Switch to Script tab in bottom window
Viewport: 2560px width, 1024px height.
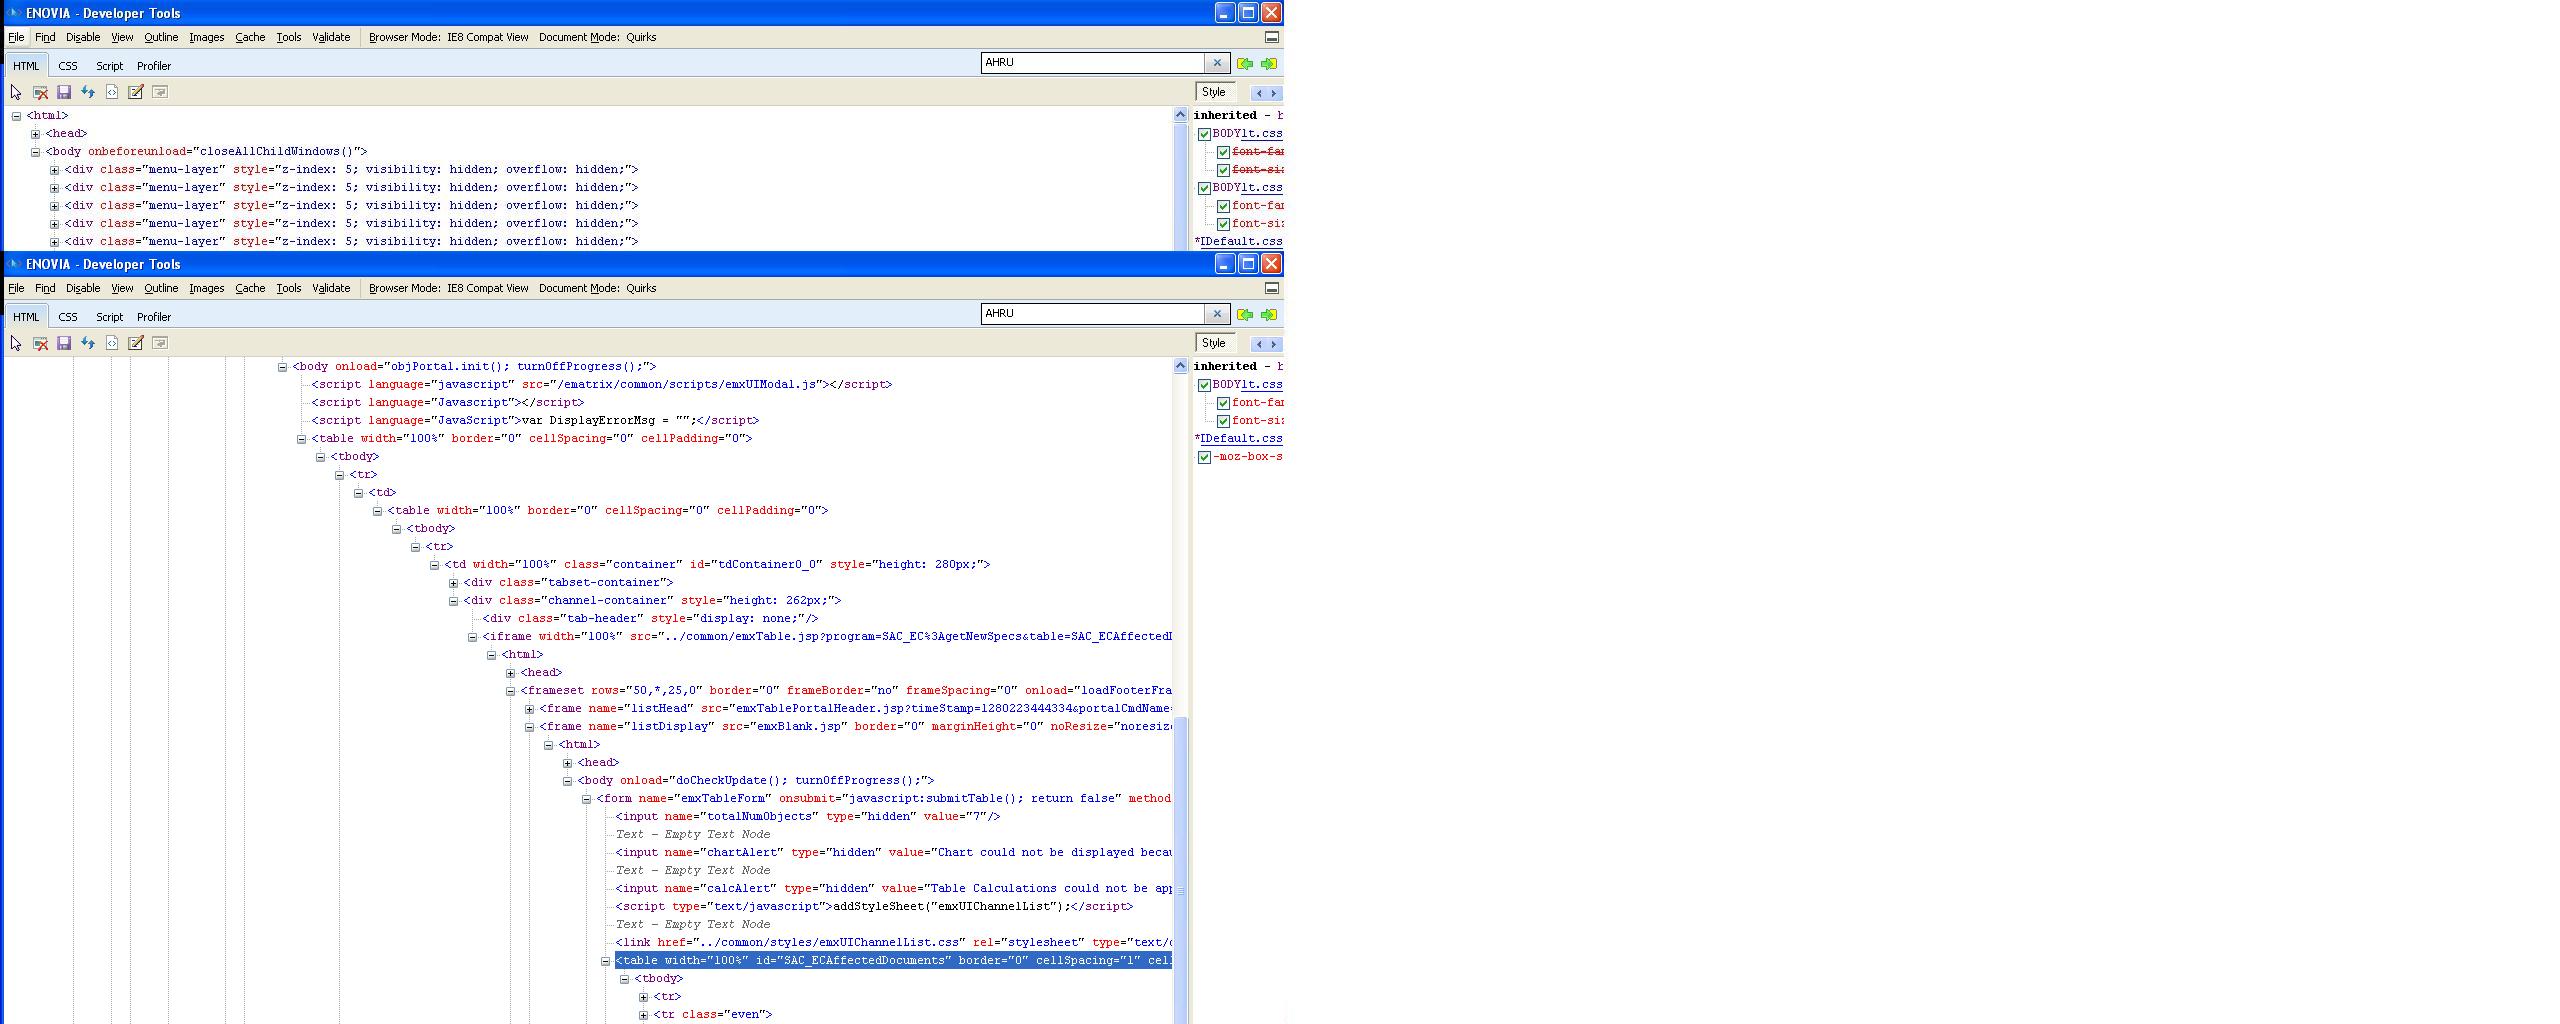109,317
